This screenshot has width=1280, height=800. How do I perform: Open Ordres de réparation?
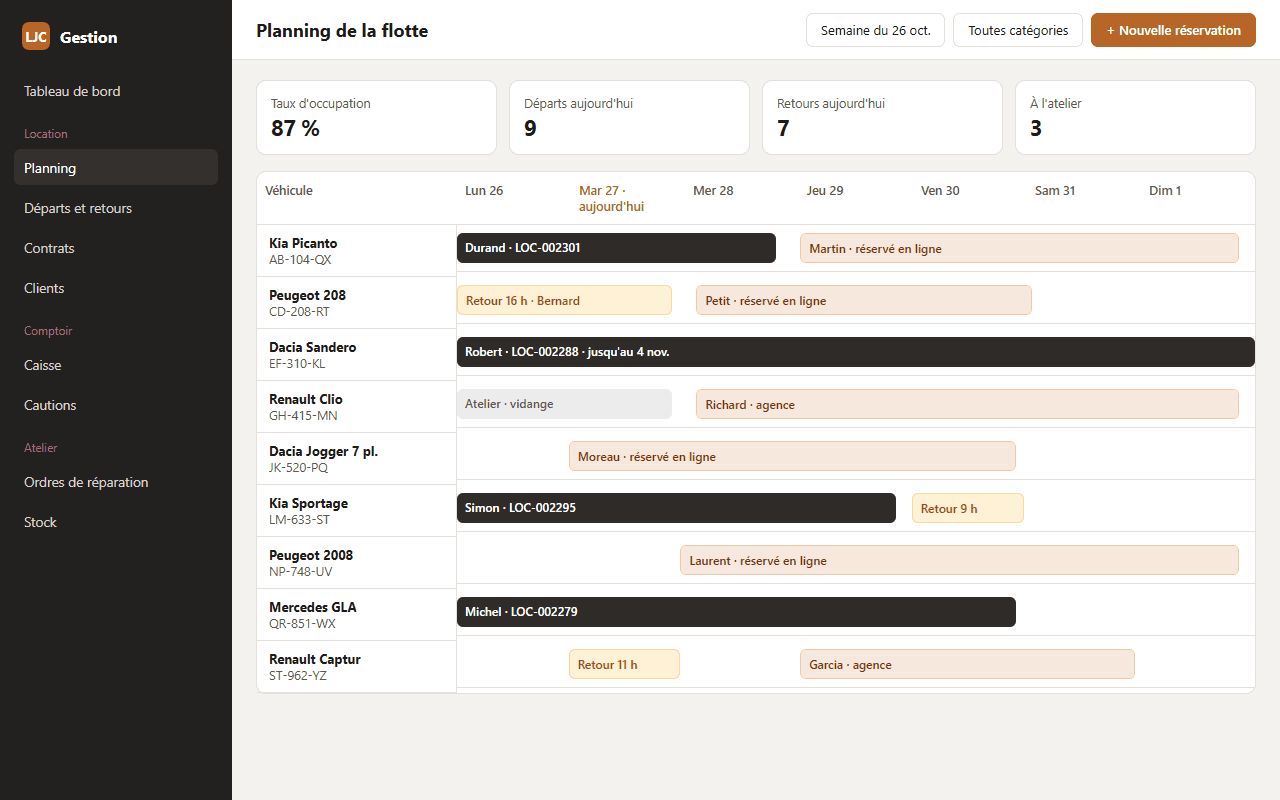(x=116, y=482)
